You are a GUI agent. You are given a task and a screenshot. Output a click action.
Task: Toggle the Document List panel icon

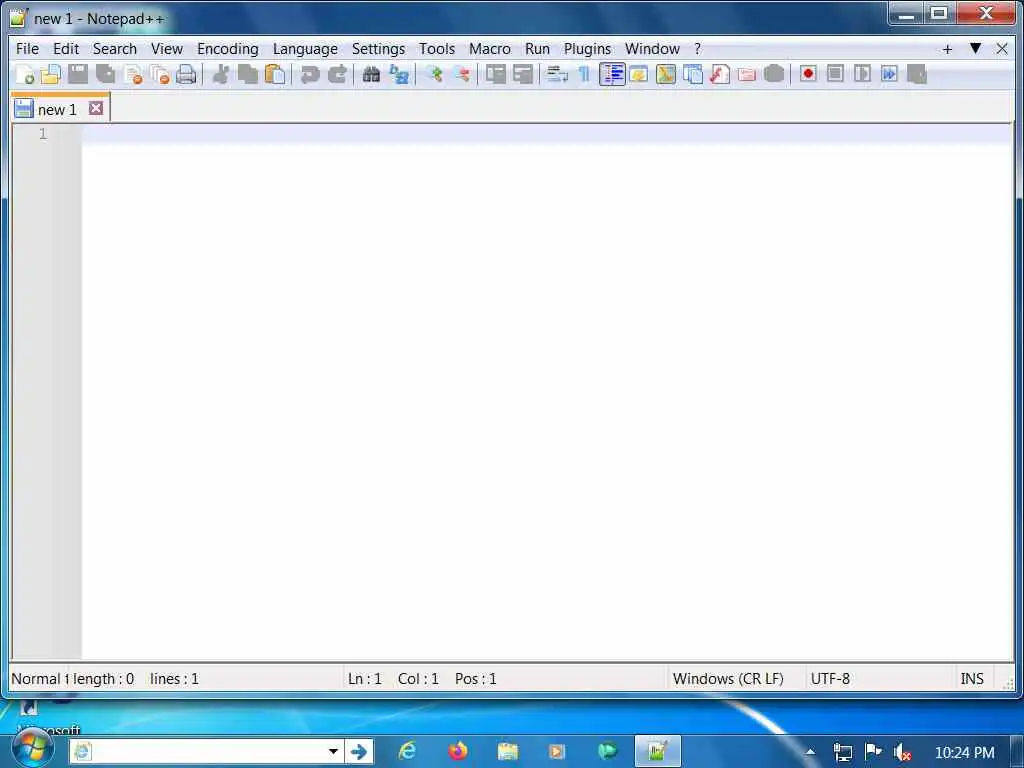(x=693, y=74)
